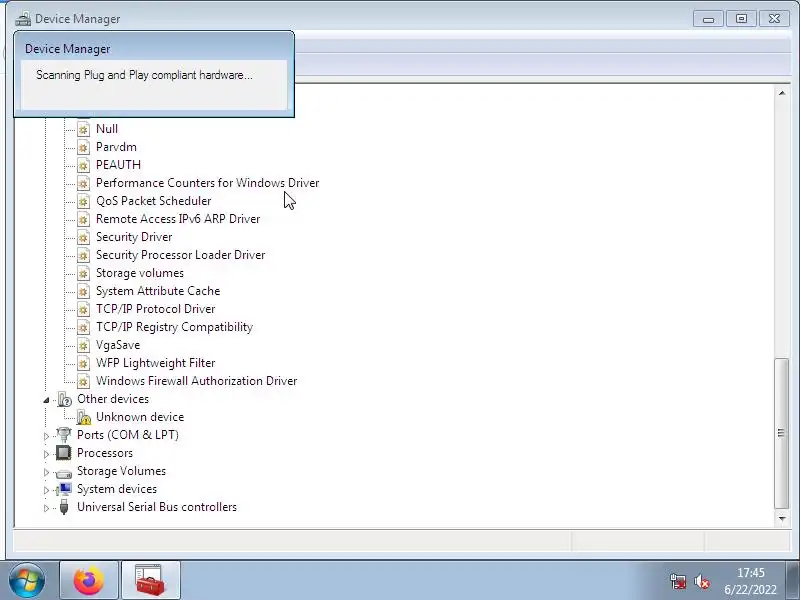Select the System devices label
The width and height of the screenshot is (800, 600).
(x=117, y=489)
